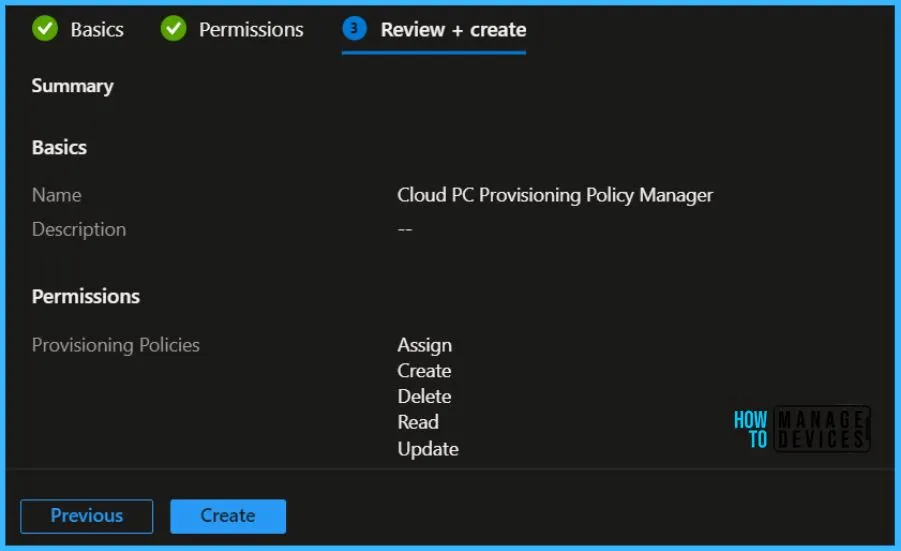Click the Description value placeholder dashes

[x=405, y=229]
